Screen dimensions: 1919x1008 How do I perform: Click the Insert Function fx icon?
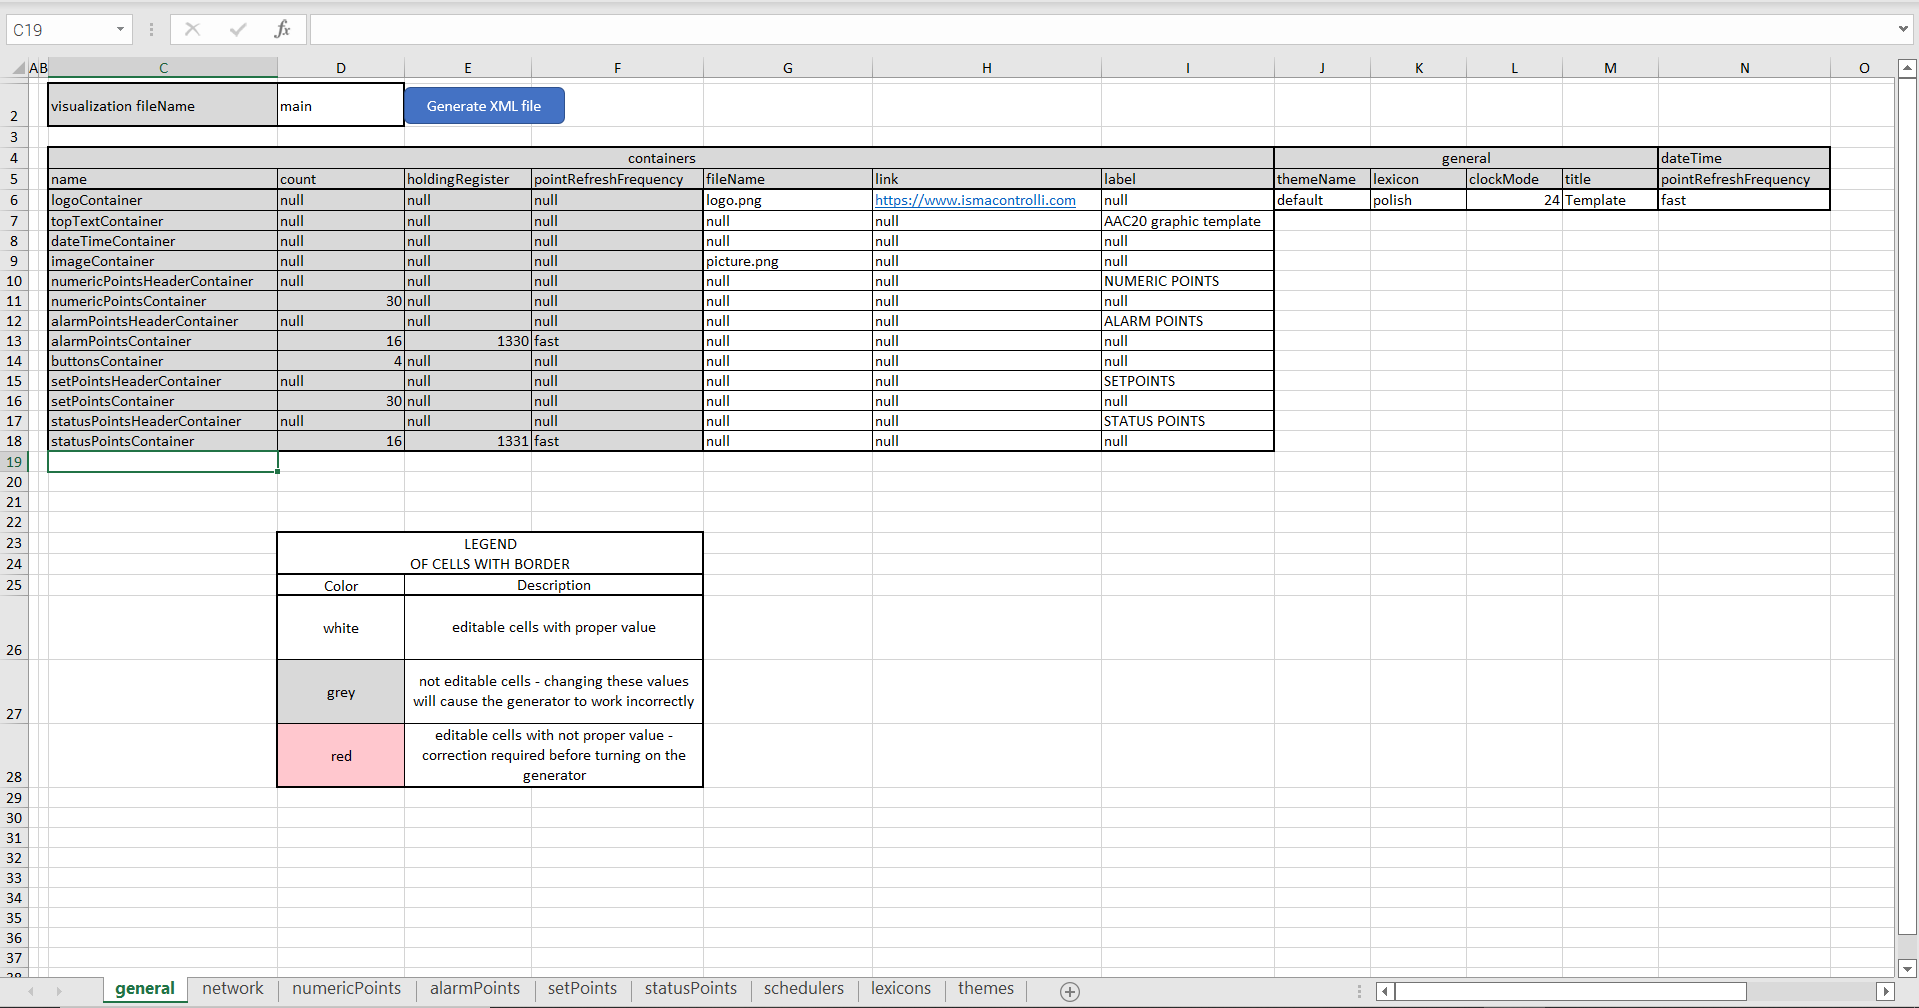point(282,30)
